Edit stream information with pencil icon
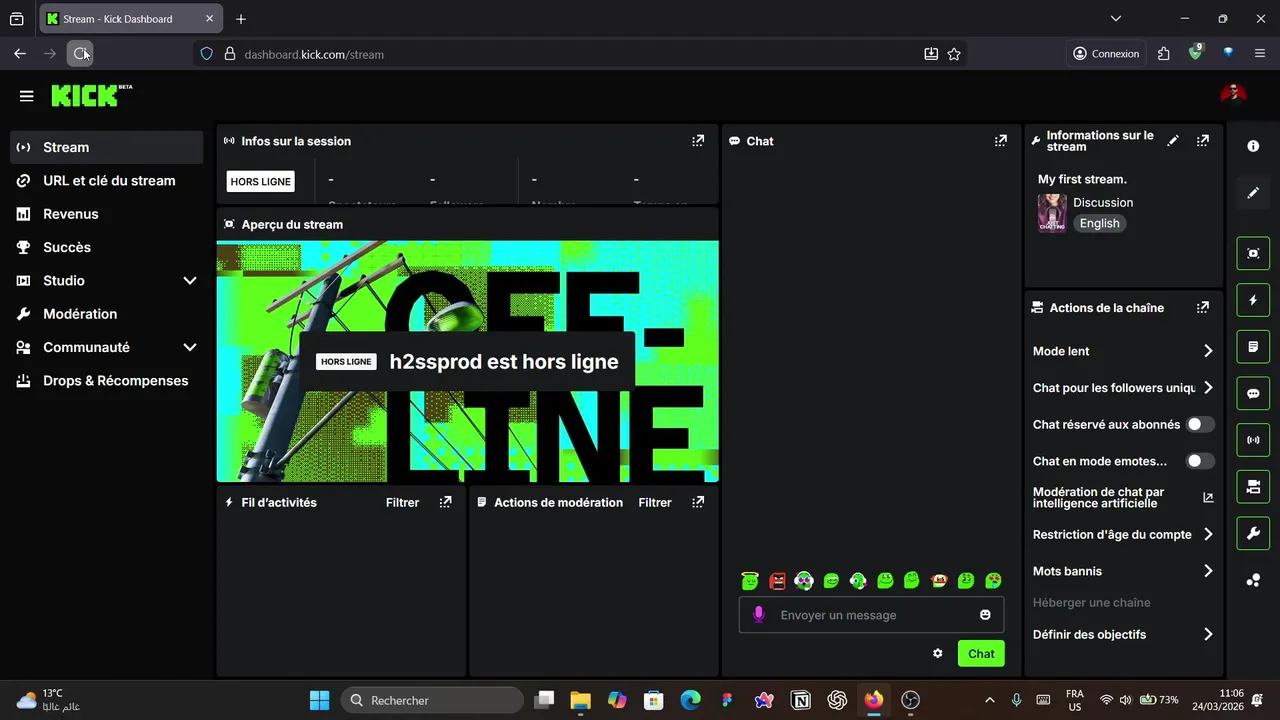The image size is (1280, 720). pyautogui.click(x=1173, y=141)
